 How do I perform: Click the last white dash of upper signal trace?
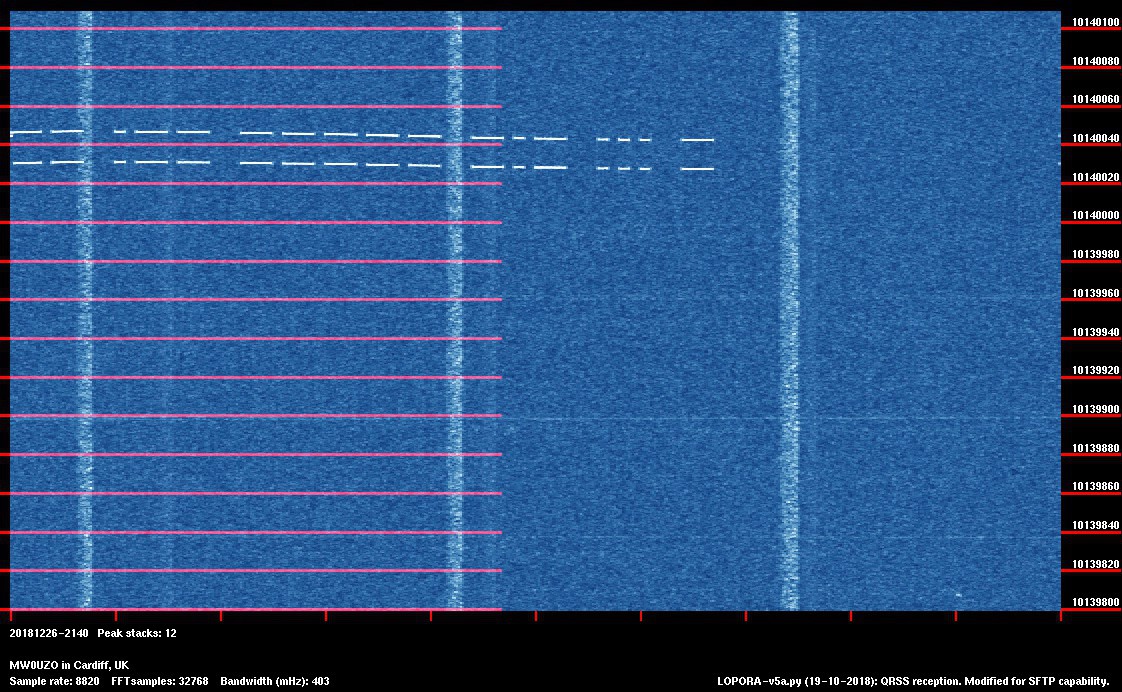[x=697, y=140]
